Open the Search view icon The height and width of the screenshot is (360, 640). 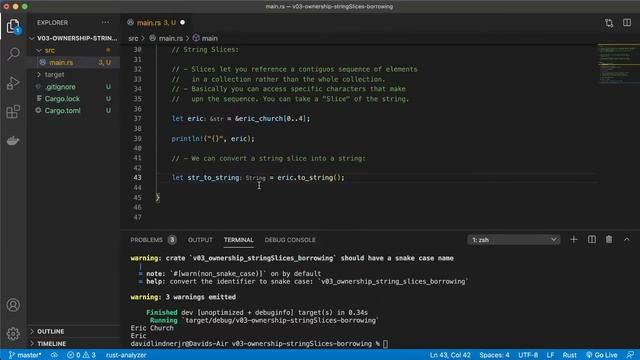click(13, 54)
